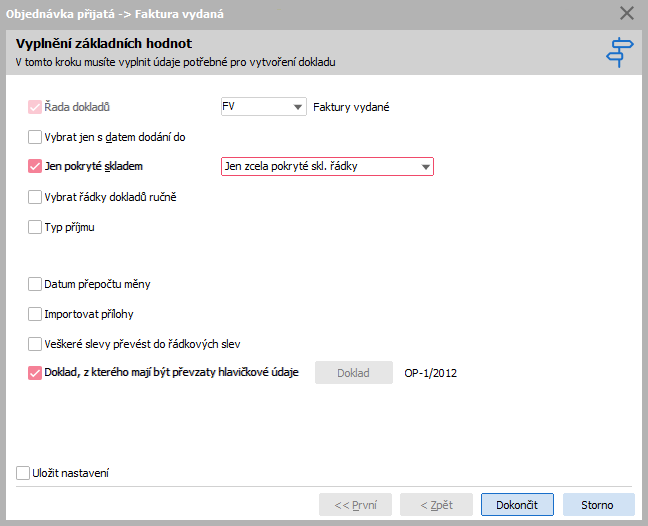
Task: Tick the Datum přepočtu měny checkbox
Action: pos(36,284)
